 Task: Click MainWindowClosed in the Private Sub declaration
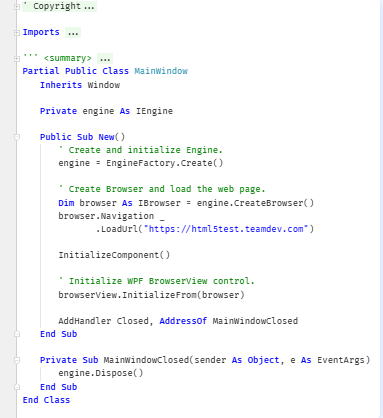click(x=146, y=360)
